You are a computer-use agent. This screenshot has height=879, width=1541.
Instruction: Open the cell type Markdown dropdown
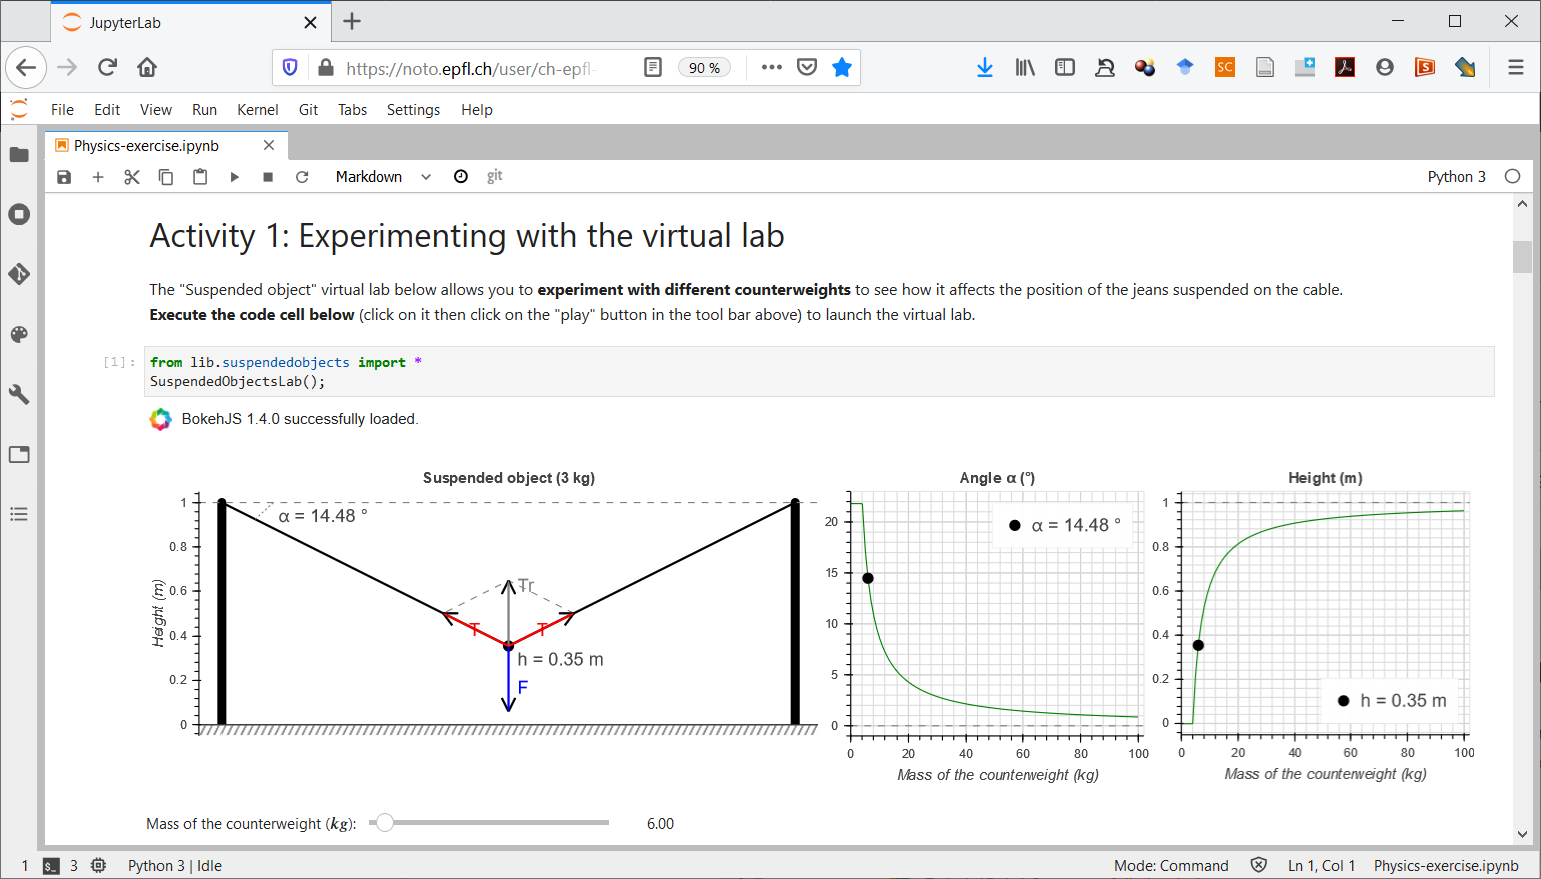(383, 177)
